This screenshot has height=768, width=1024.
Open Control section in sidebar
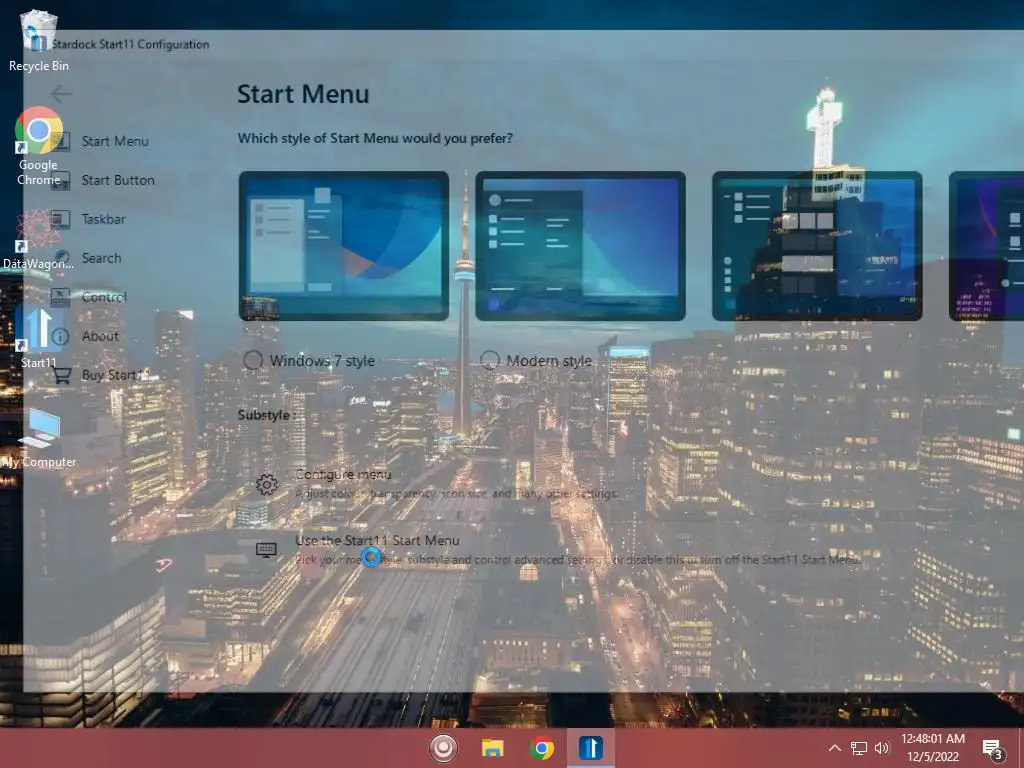click(104, 297)
